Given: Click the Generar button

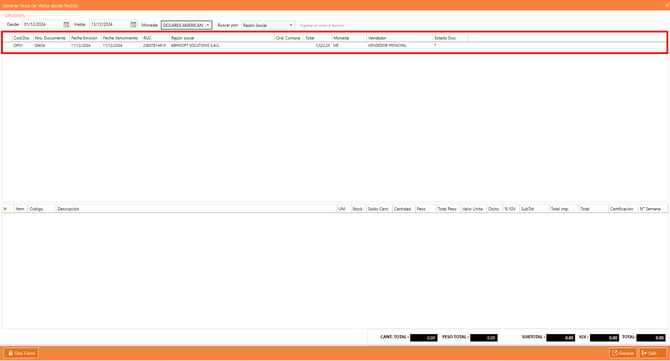Looking at the screenshot, I should (623, 353).
